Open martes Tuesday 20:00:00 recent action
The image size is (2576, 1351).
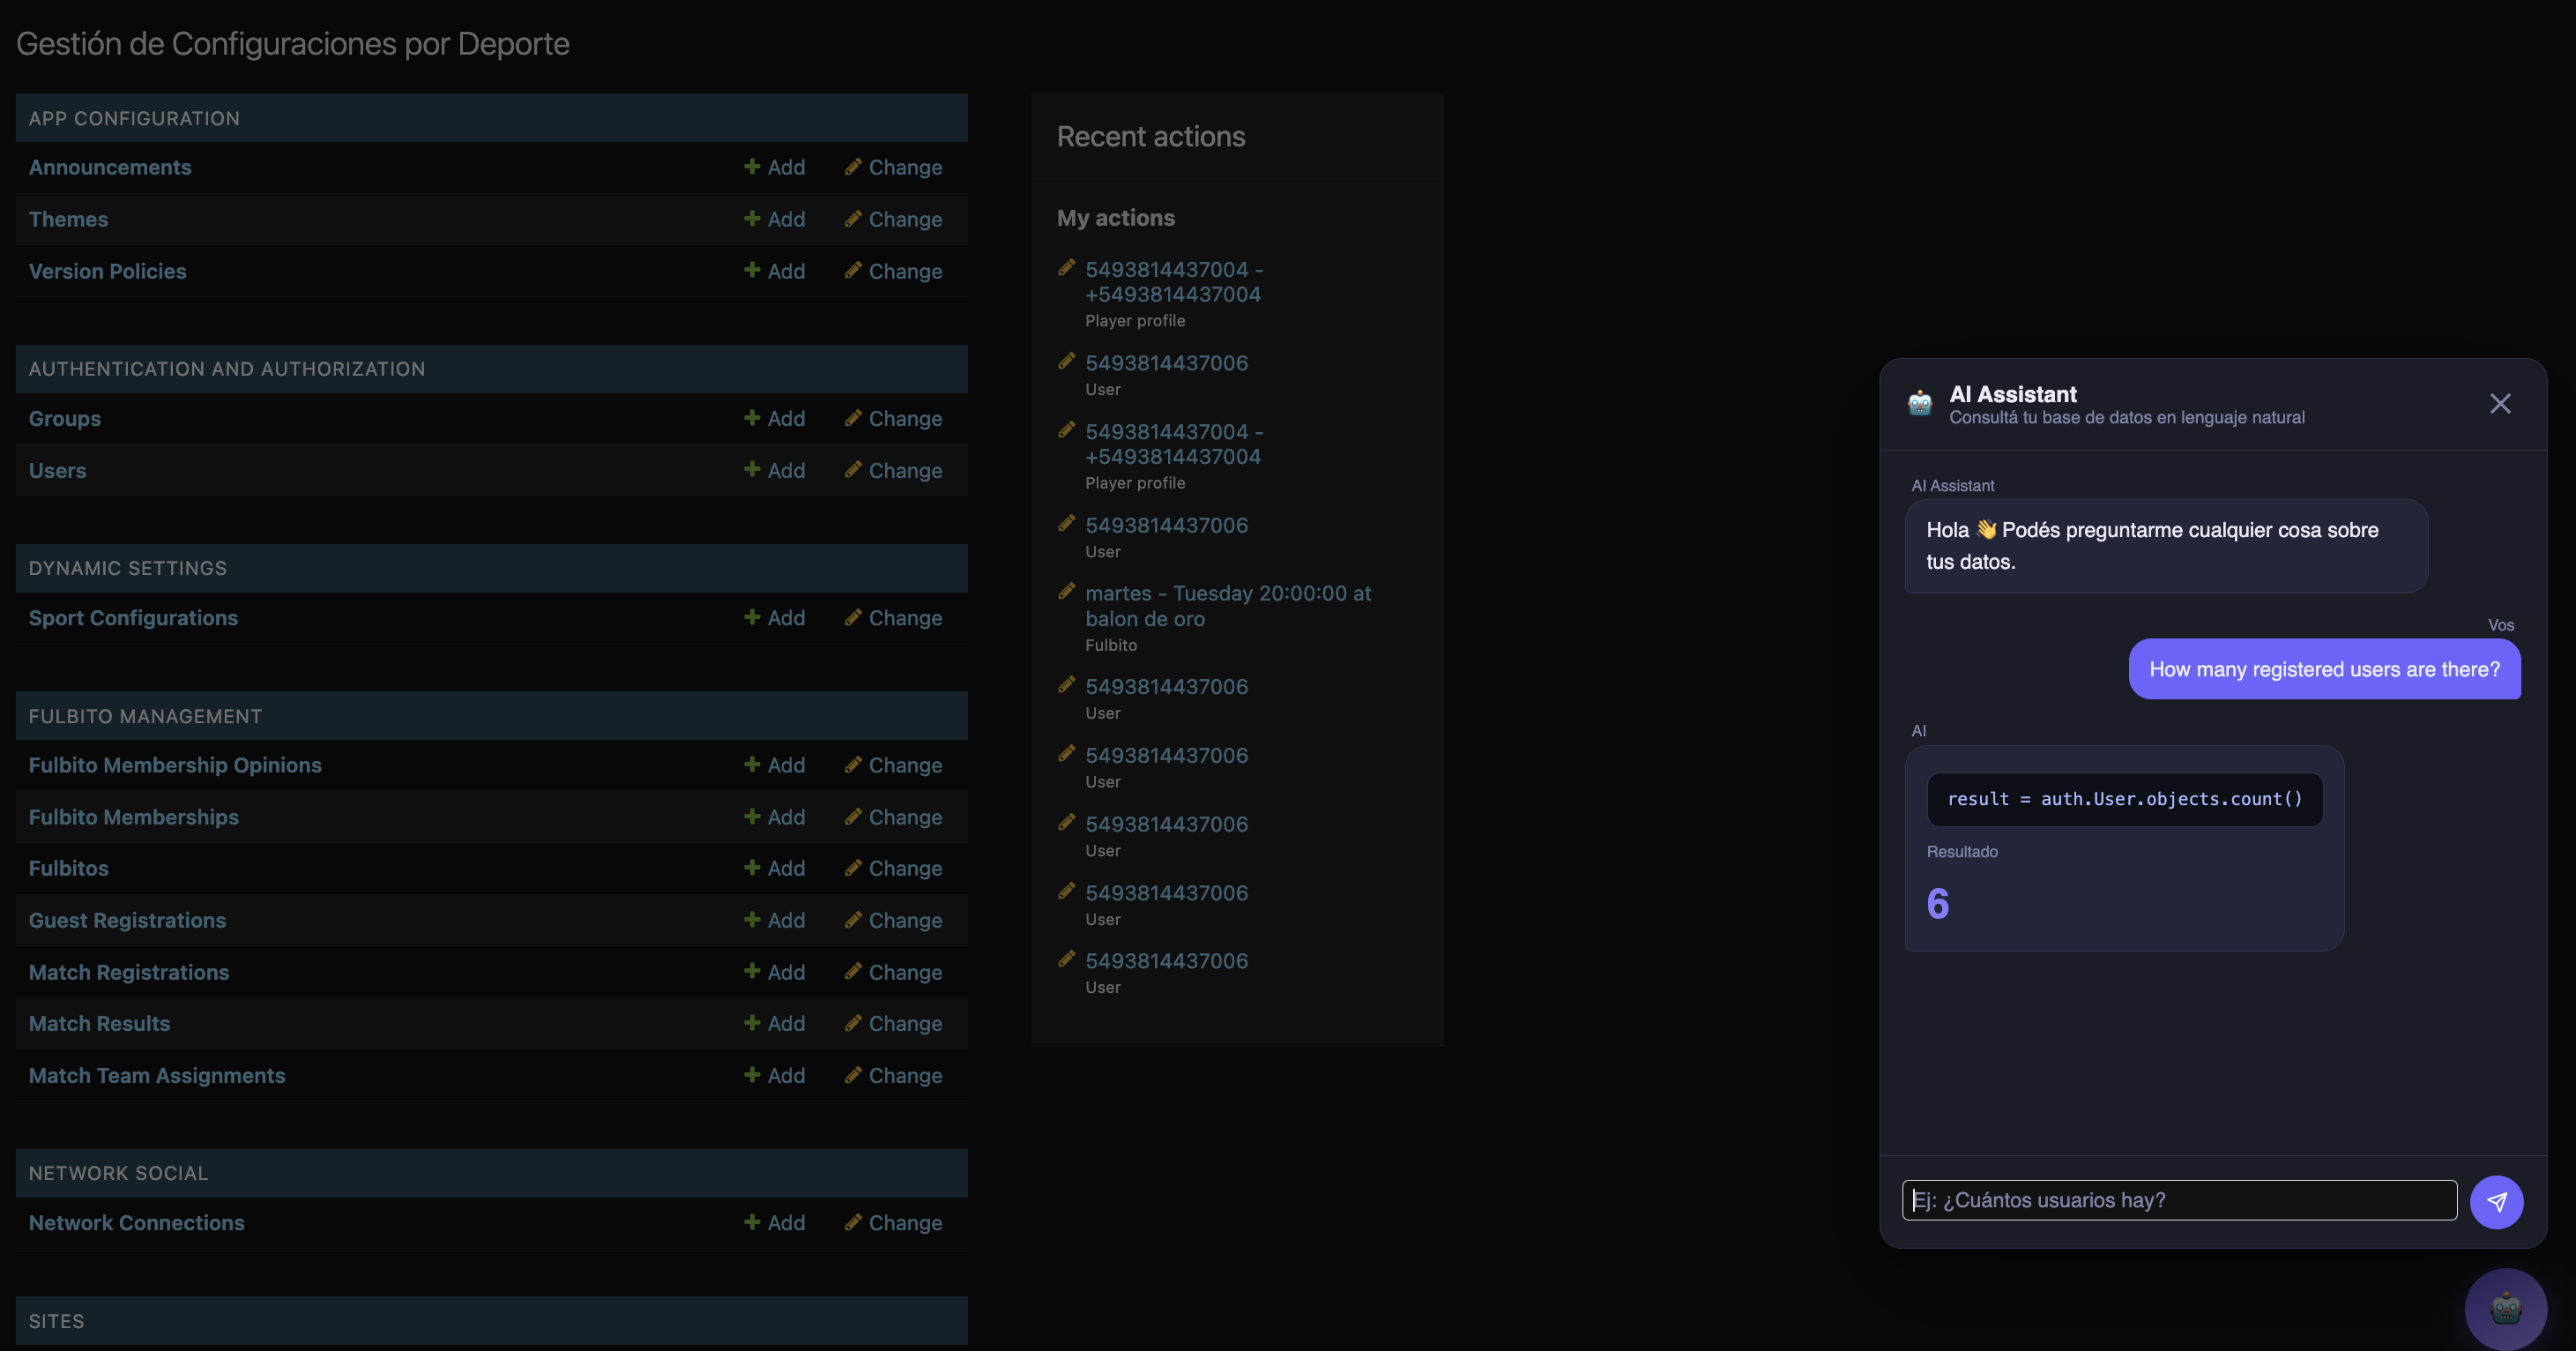coord(1228,606)
